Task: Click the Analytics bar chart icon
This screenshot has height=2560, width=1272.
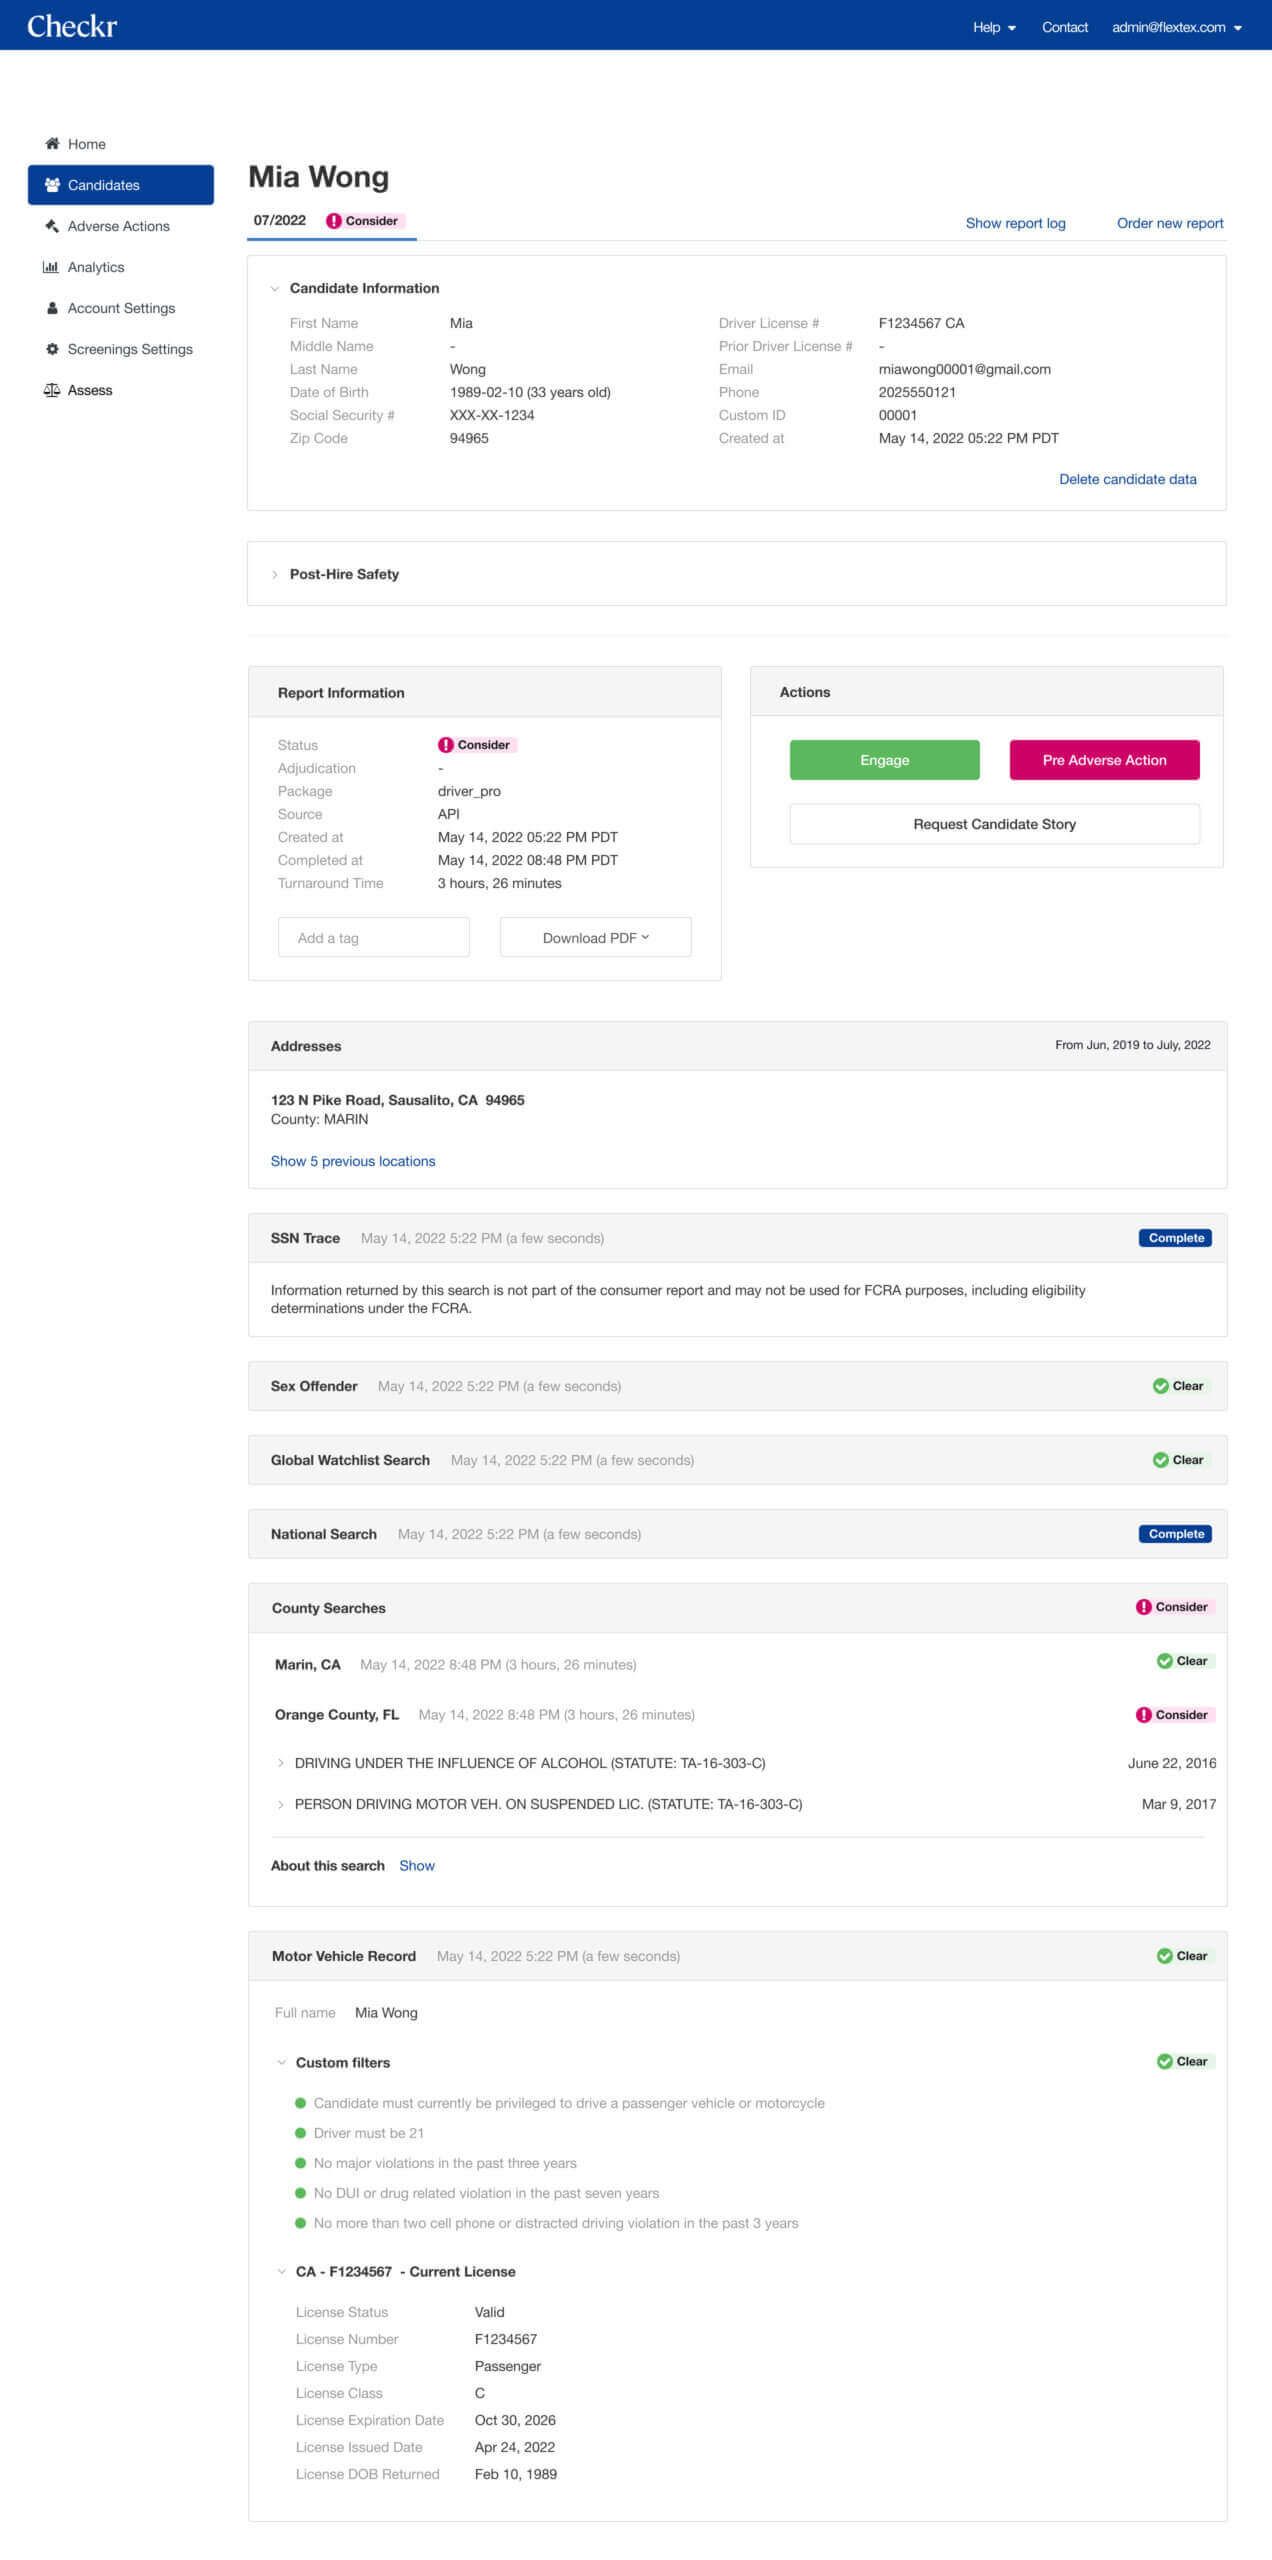Action: [x=50, y=267]
